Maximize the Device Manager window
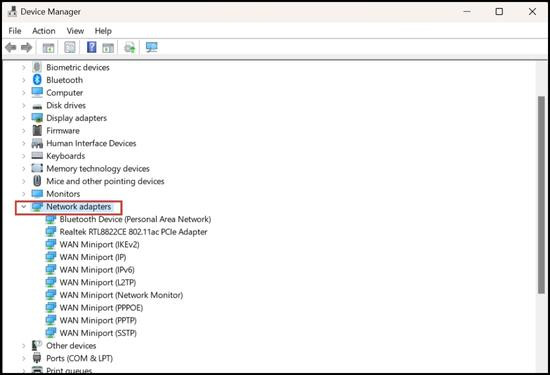 499,12
